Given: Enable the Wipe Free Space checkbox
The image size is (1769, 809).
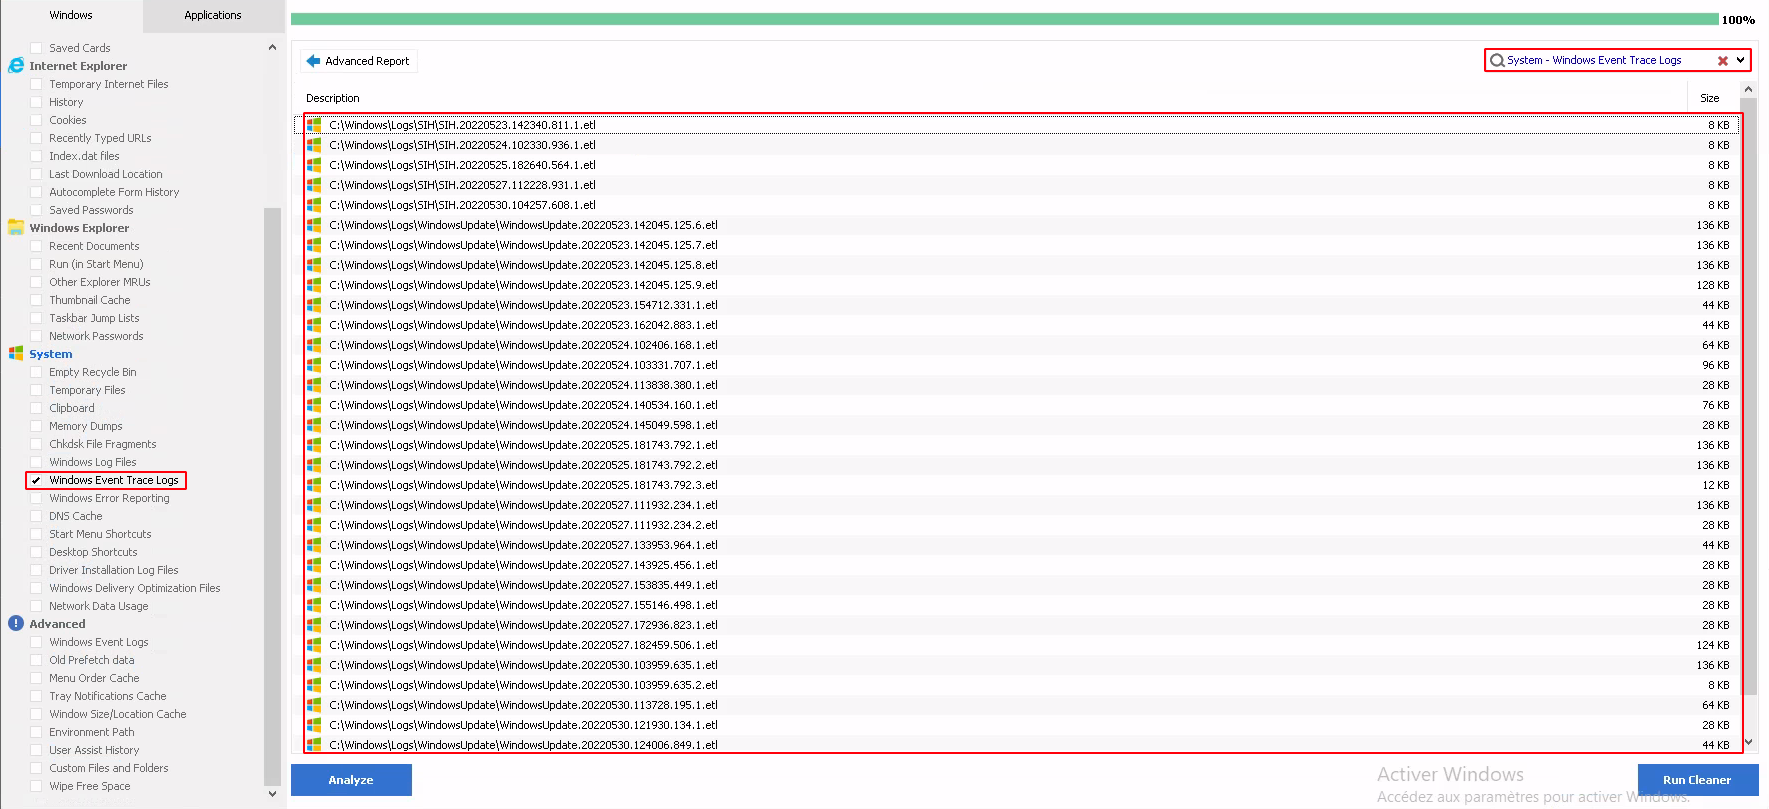Looking at the screenshot, I should (x=36, y=786).
